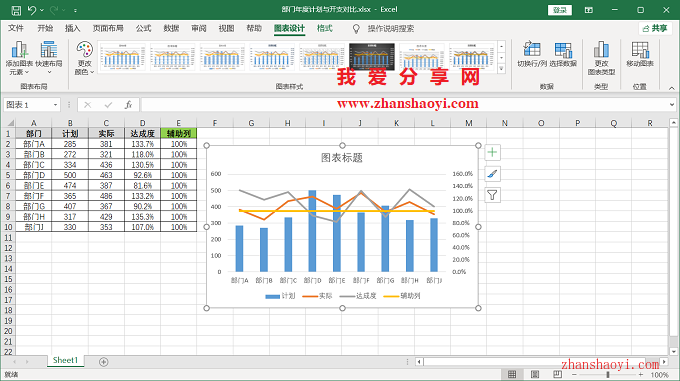
Task: Click the 操作说明搜索 search box
Action: pos(390,29)
